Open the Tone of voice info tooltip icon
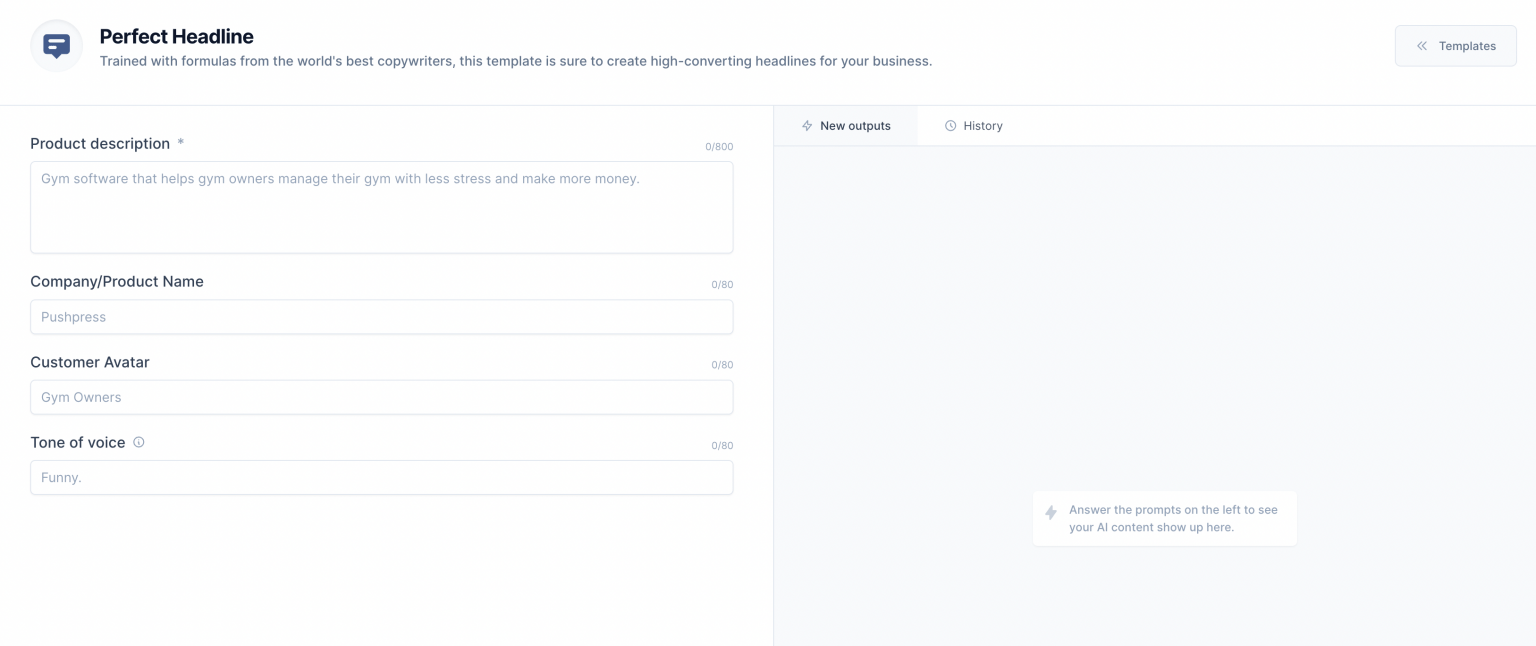 [139, 441]
